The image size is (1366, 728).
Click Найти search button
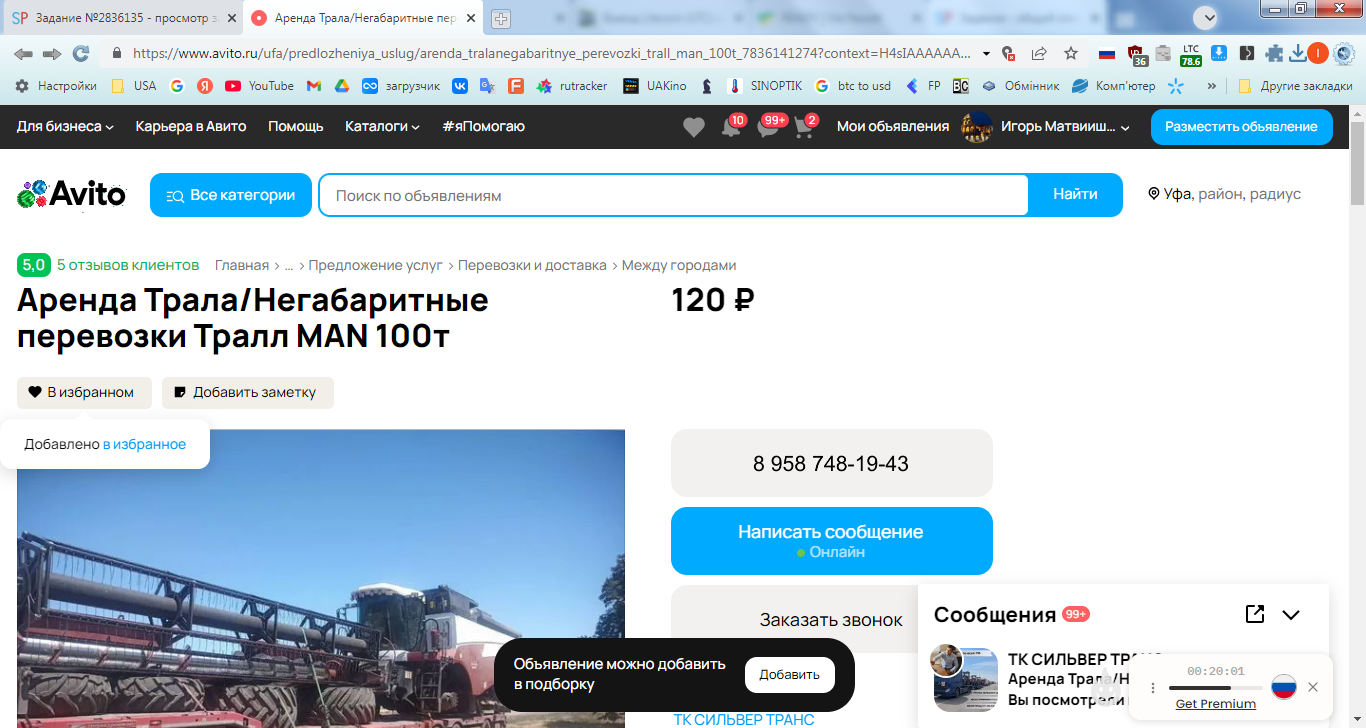[1075, 195]
